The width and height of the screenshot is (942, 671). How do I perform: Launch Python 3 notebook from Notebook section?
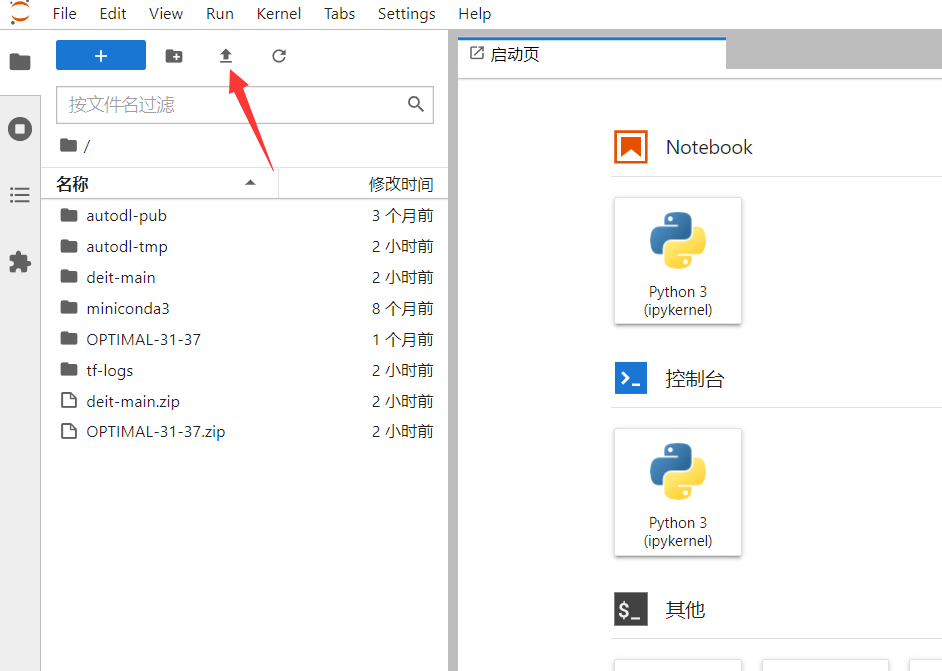(x=677, y=260)
